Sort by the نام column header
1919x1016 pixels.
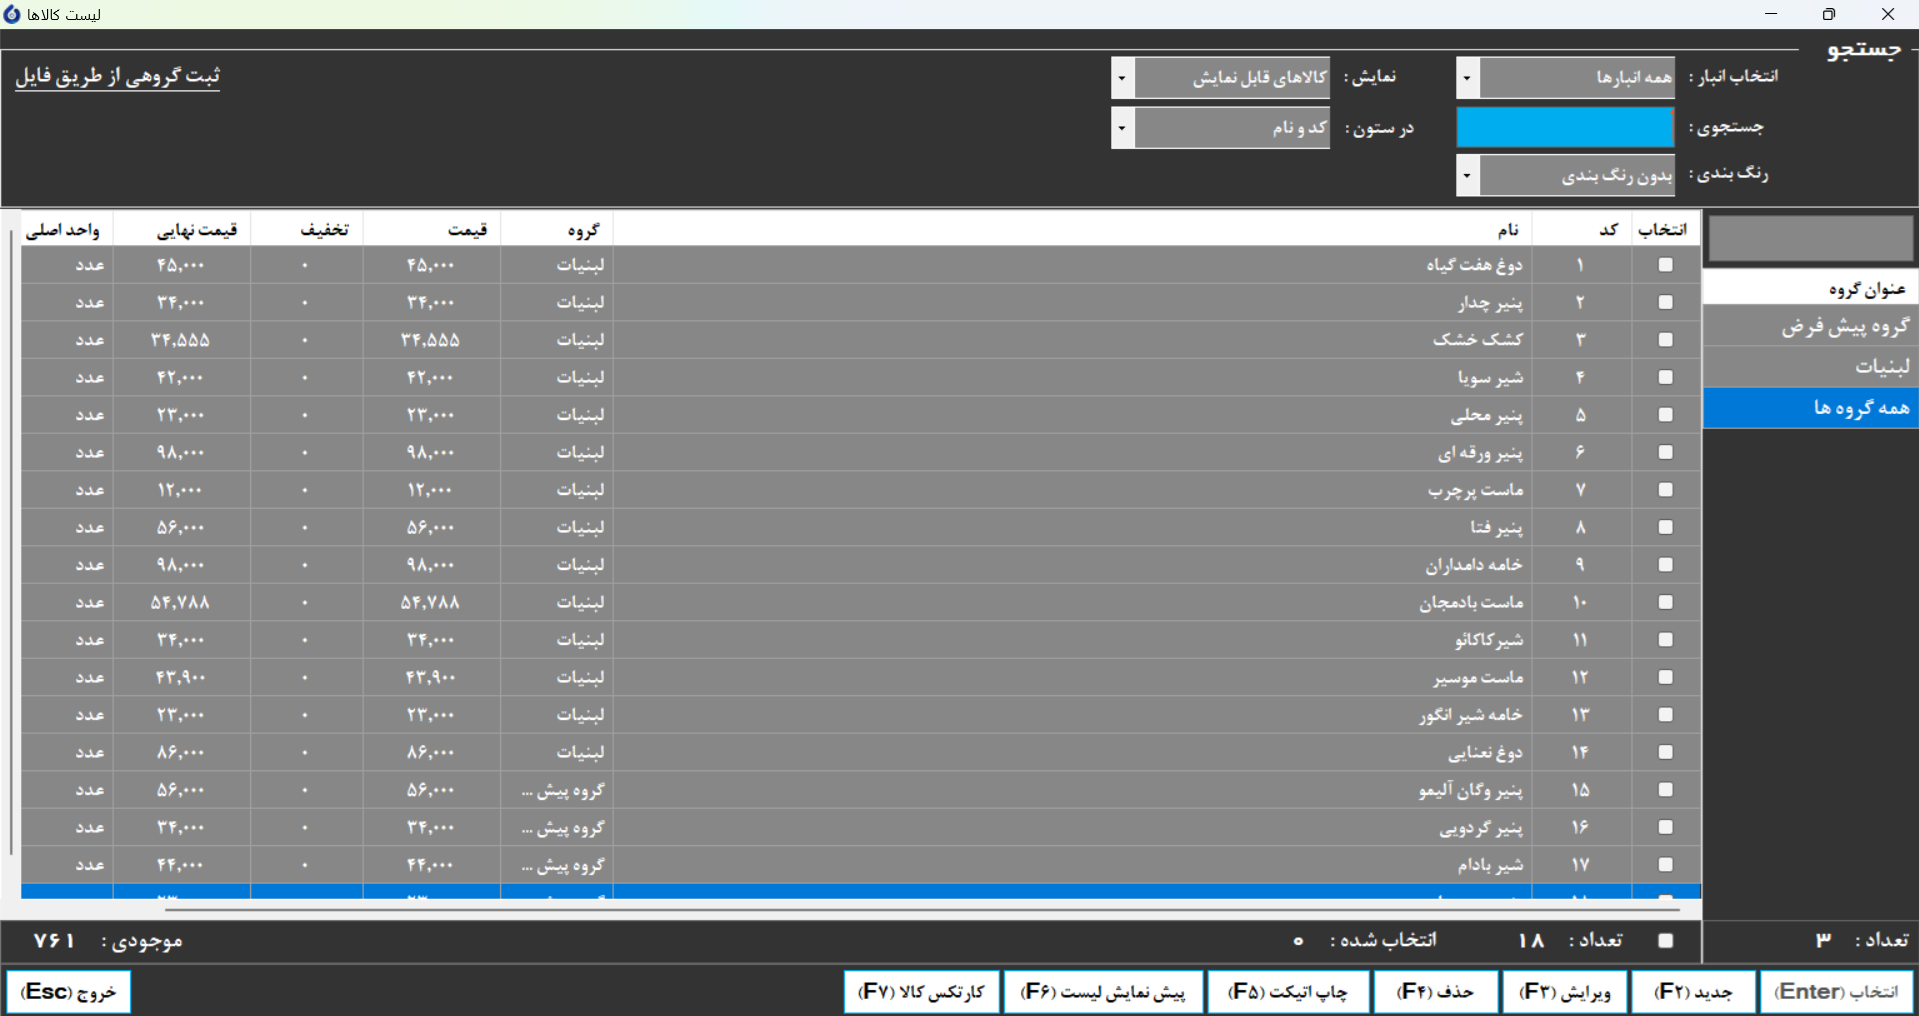(x=1072, y=230)
